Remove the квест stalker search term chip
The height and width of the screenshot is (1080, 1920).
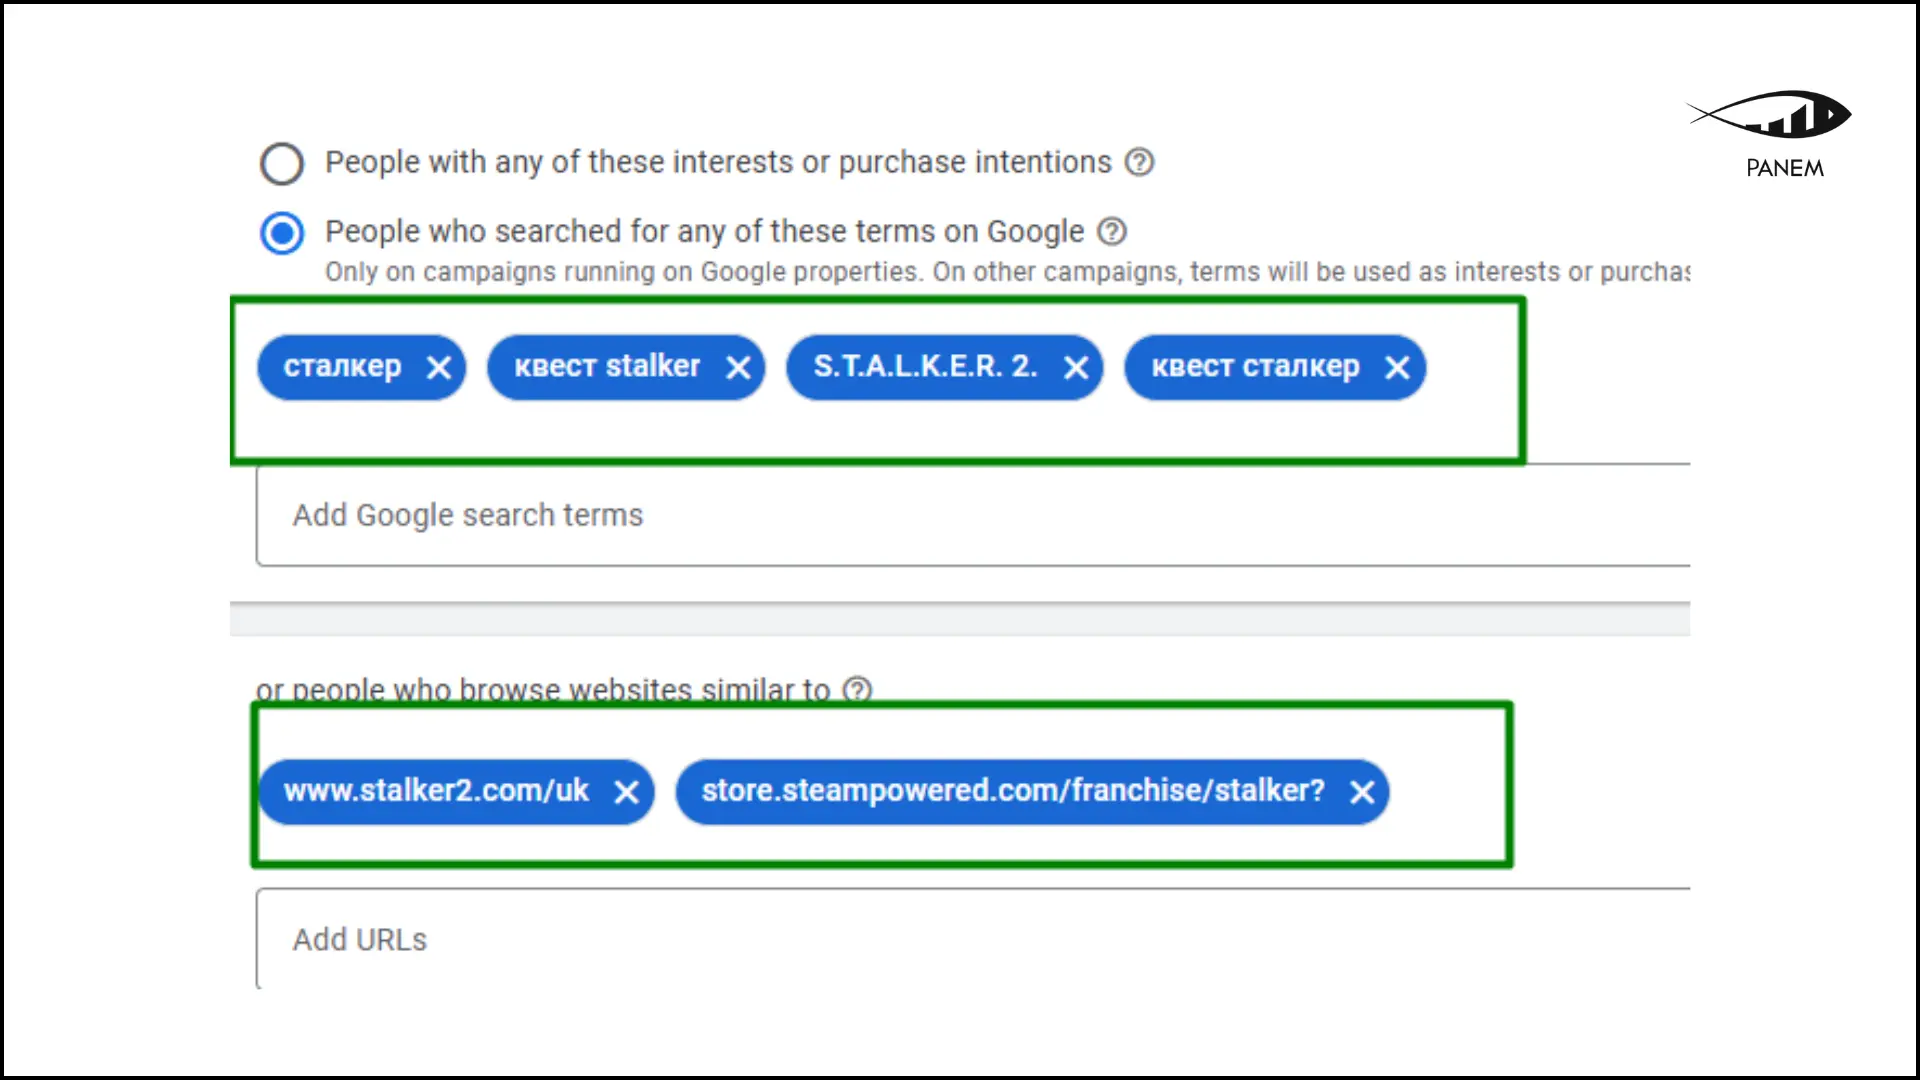click(738, 368)
